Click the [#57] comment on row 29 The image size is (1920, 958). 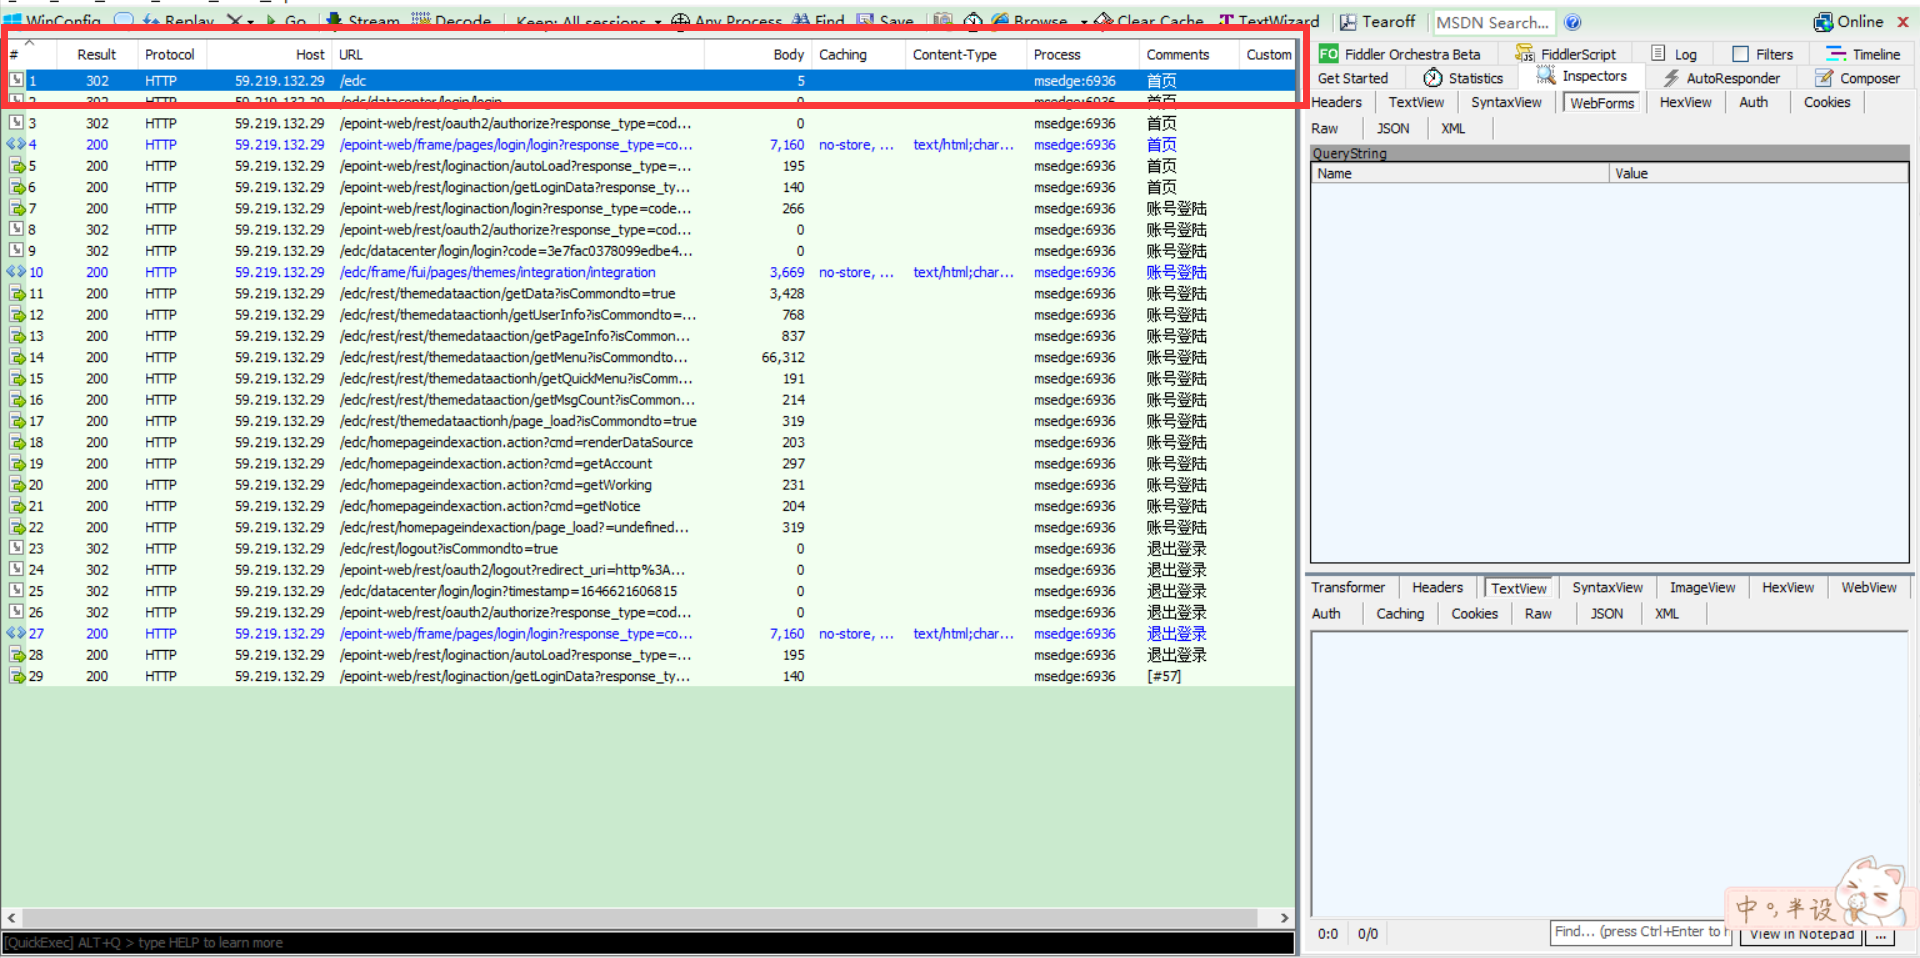(1164, 676)
